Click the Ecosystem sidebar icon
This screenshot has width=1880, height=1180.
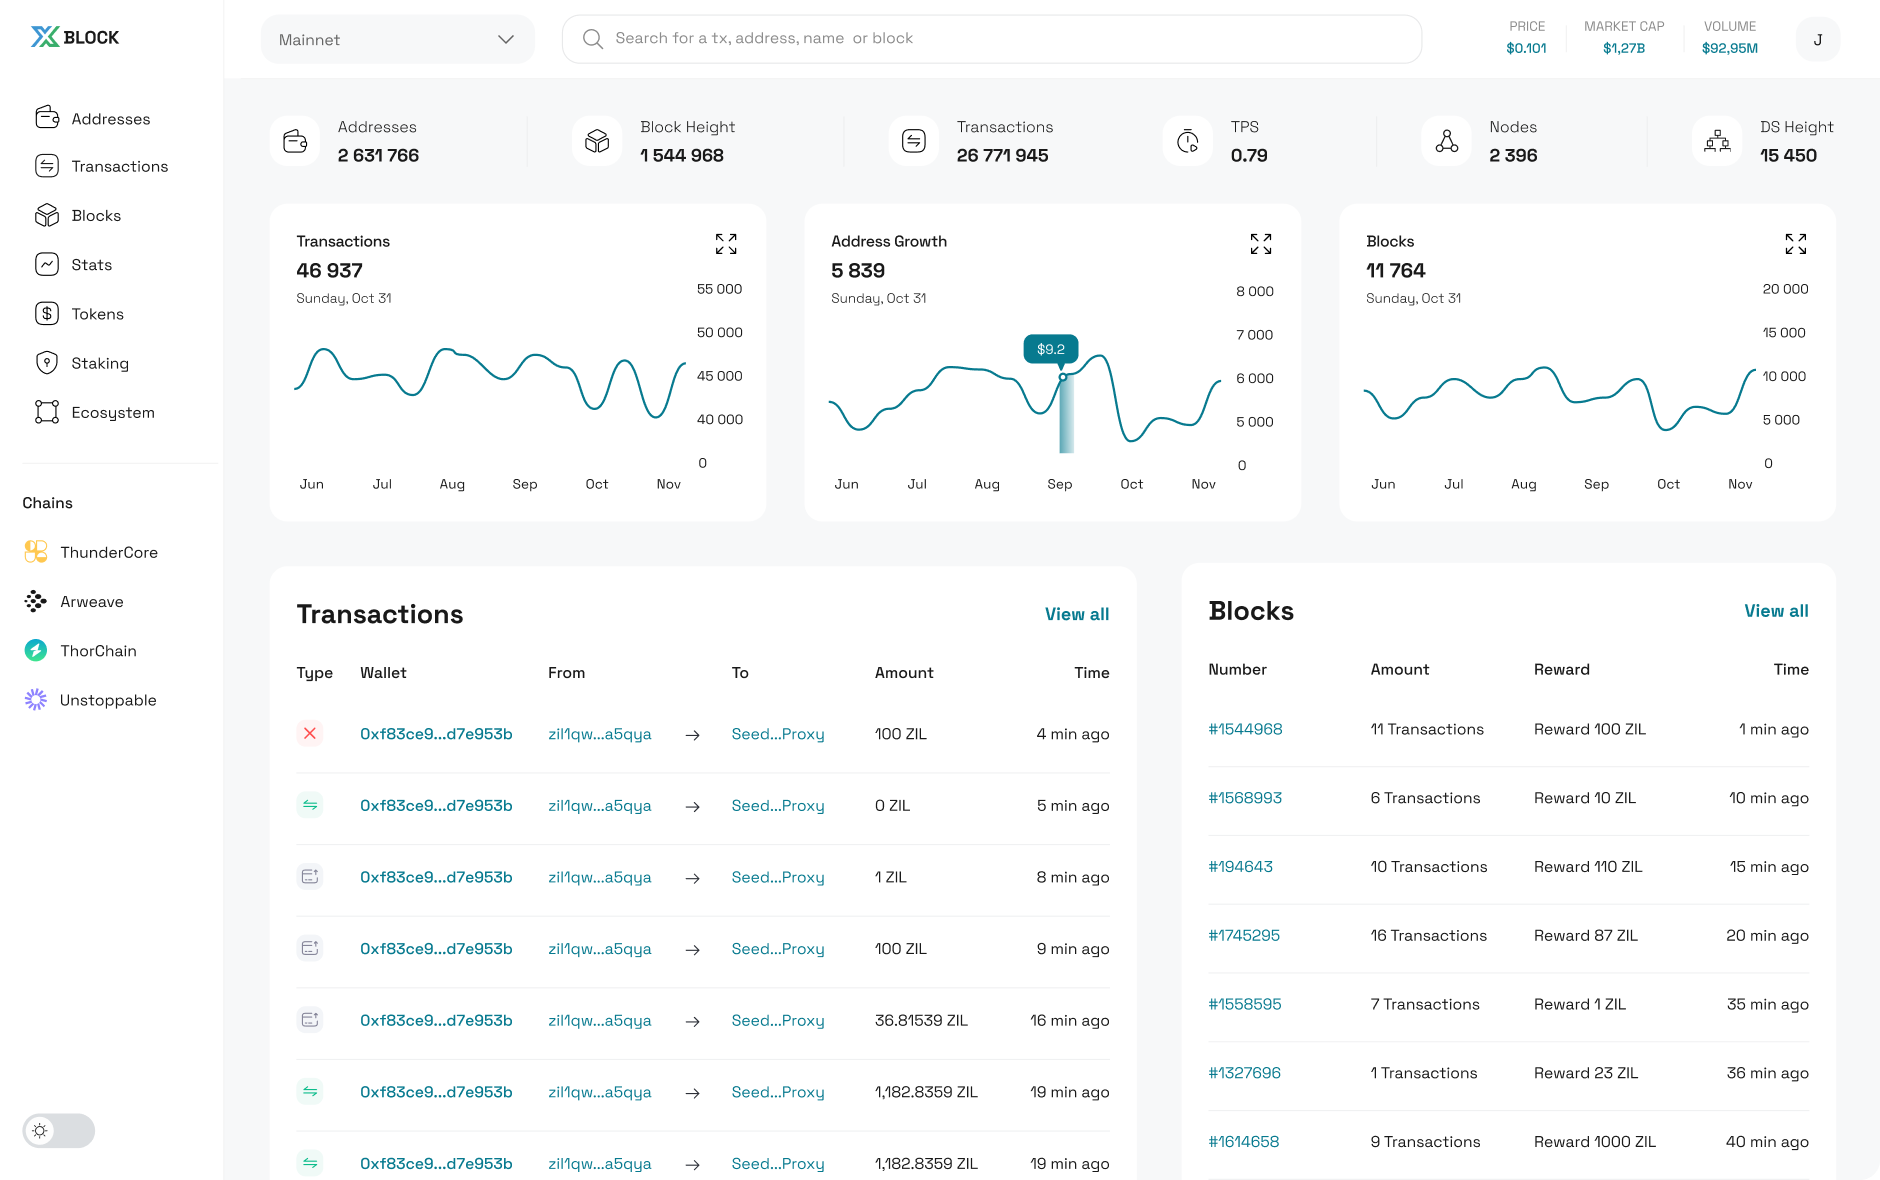click(x=47, y=412)
